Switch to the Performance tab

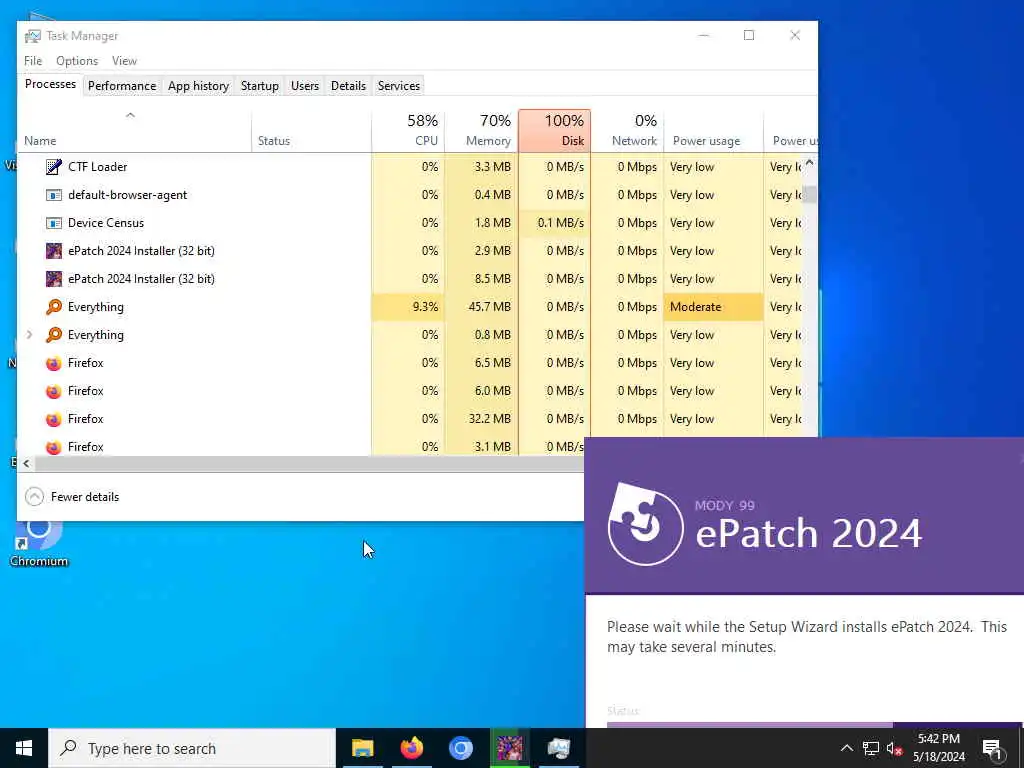click(122, 86)
